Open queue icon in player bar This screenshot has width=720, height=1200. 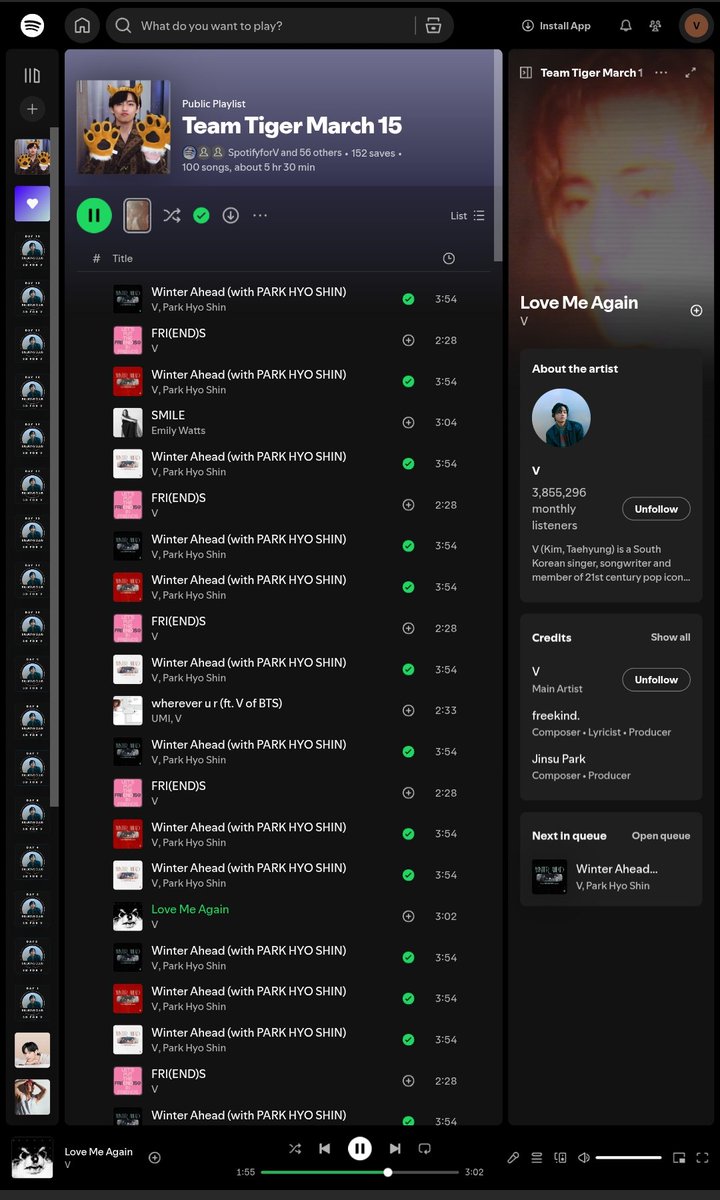pos(537,1158)
